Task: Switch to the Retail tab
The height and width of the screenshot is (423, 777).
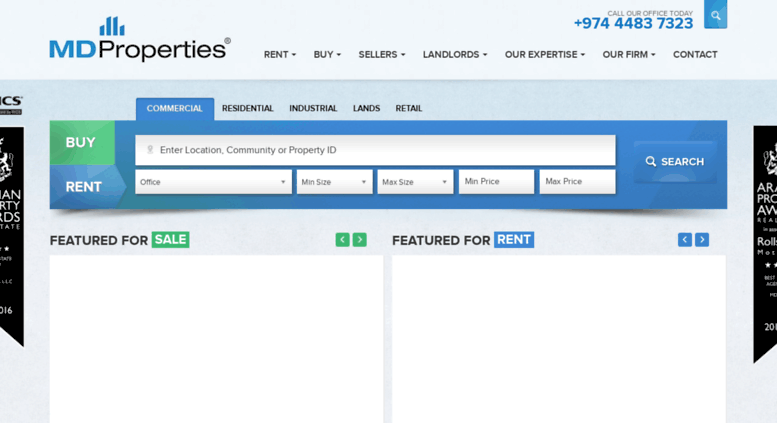Action: point(409,108)
